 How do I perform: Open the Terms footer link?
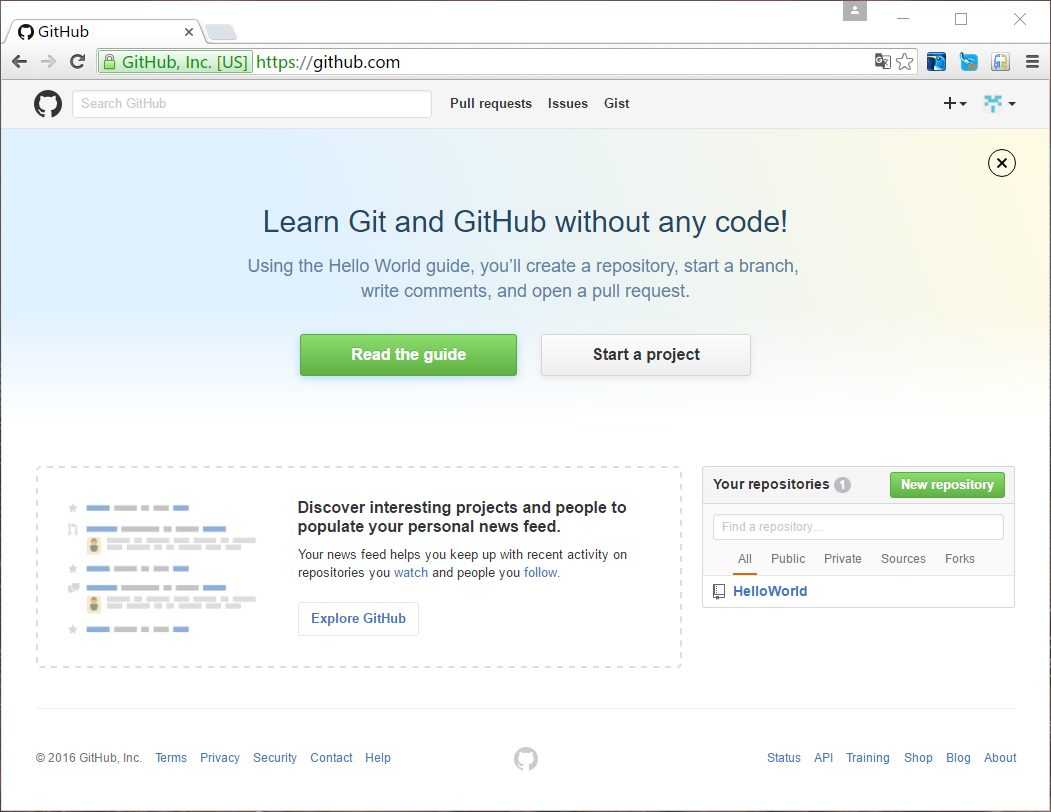[171, 758]
